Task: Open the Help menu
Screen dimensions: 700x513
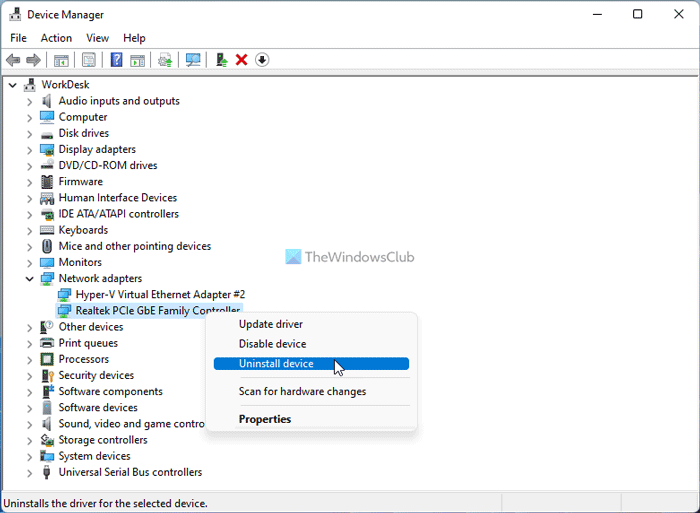Action: [x=134, y=38]
